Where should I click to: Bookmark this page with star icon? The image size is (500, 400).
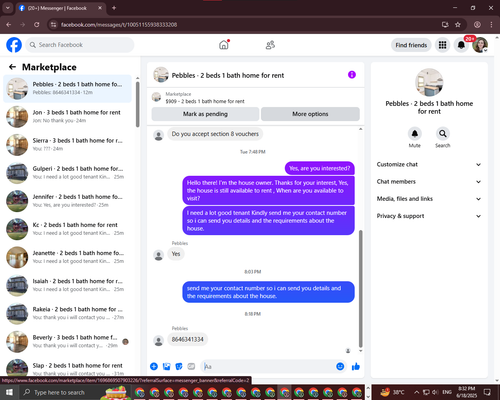(458, 25)
